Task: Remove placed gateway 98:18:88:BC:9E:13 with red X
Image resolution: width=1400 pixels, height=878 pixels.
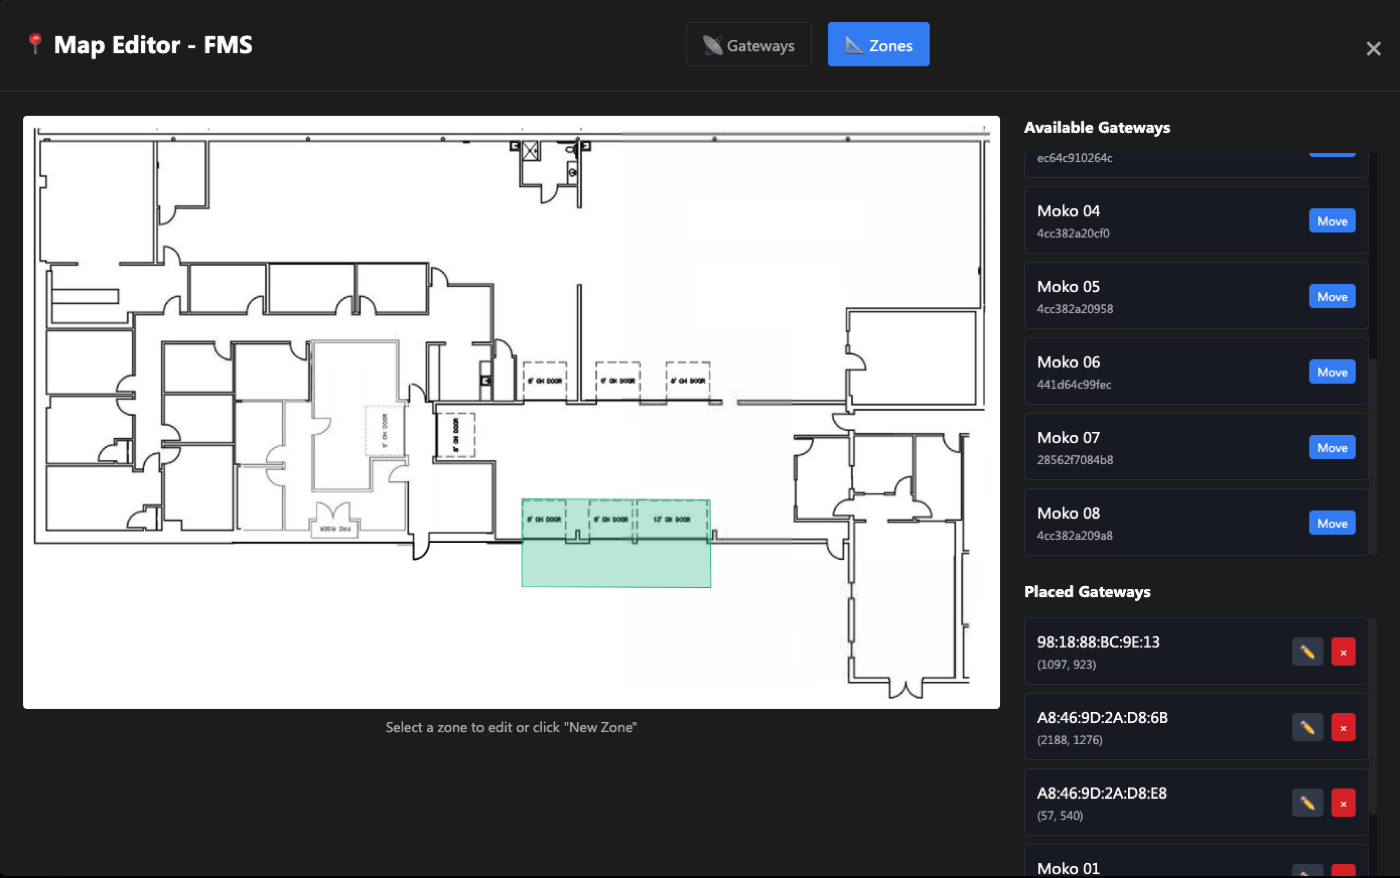Action: point(1343,651)
